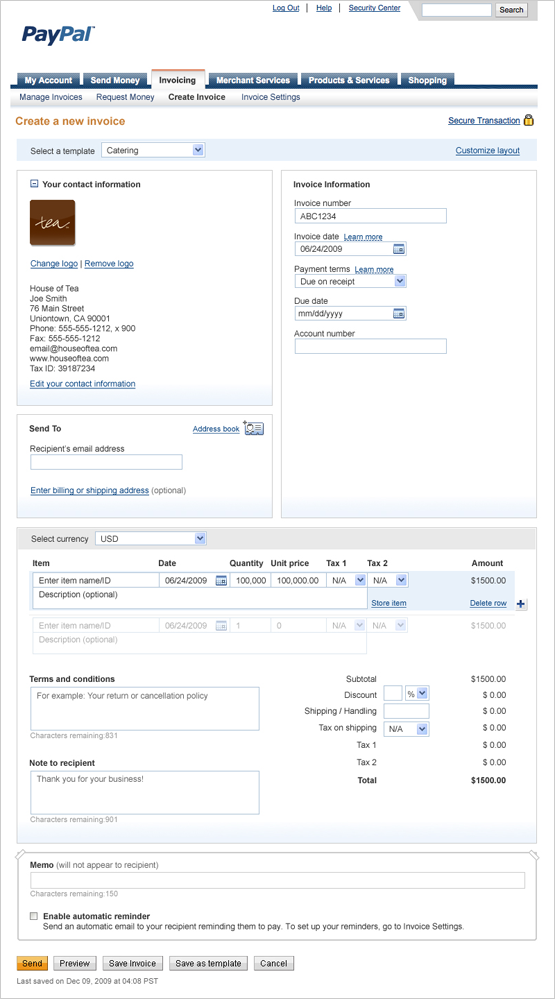This screenshot has width=555, height=999.
Task: Switch to the My Account tab
Action: point(48,80)
